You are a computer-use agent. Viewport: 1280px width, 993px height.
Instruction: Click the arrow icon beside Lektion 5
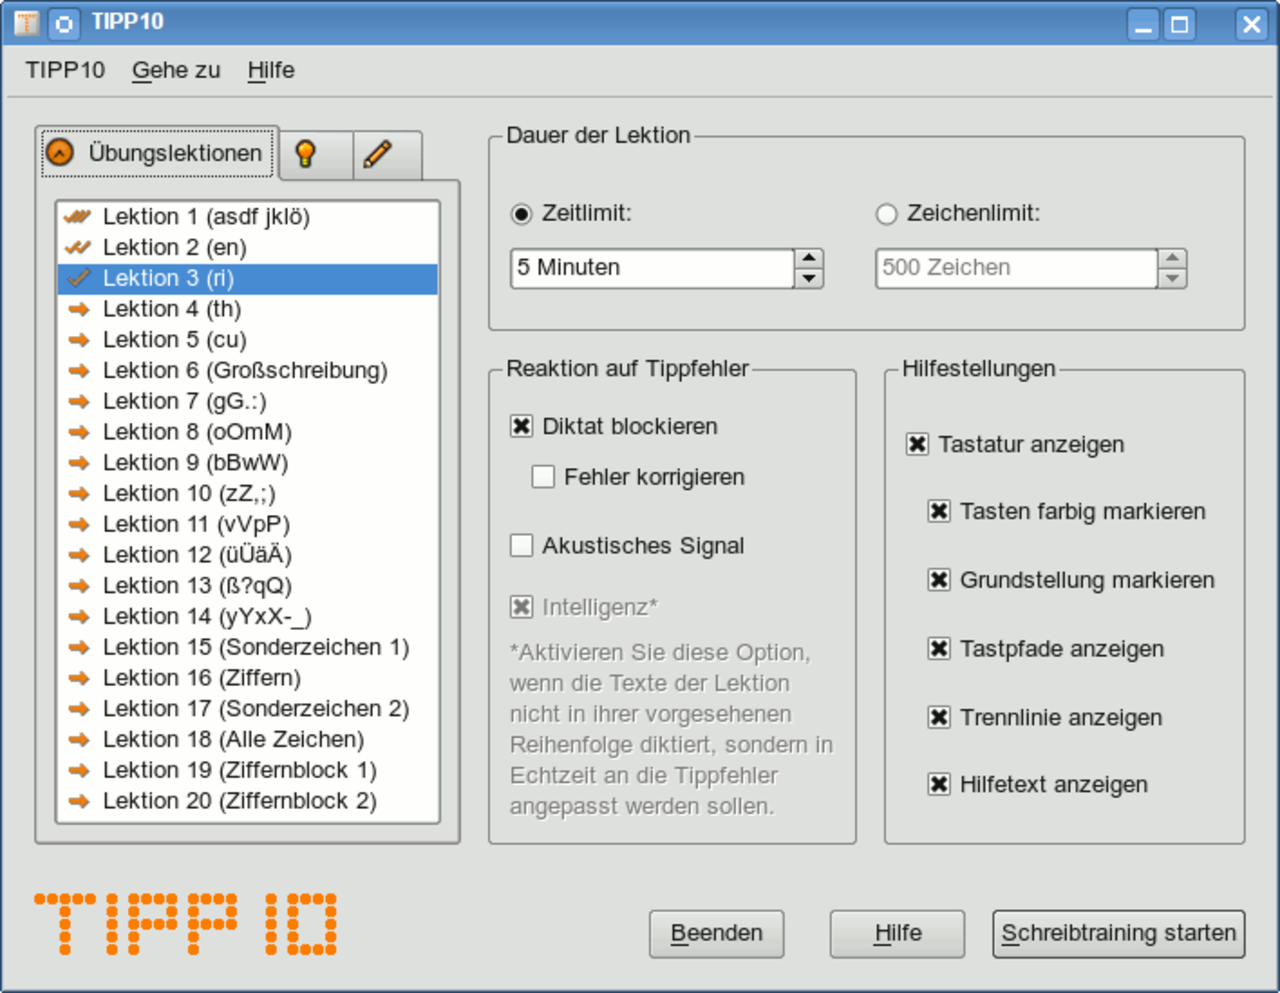(x=79, y=340)
